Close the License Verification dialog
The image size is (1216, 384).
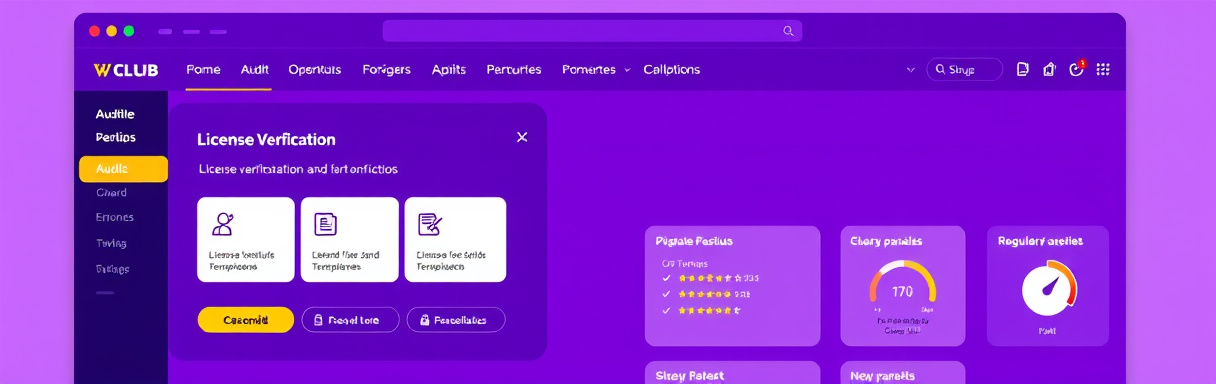(522, 137)
